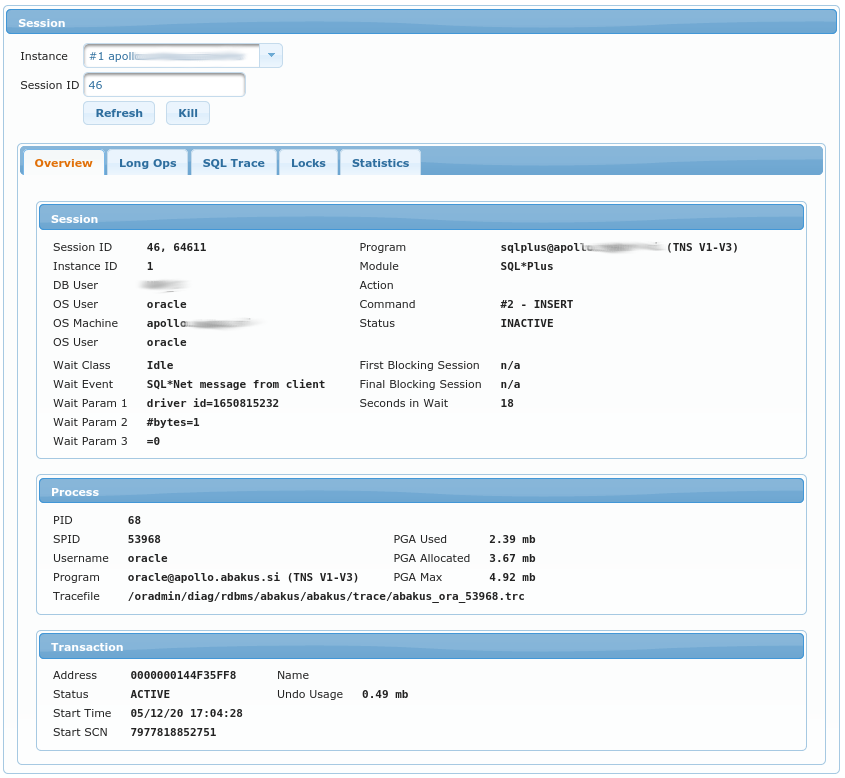Select Process Program oracle@apollo.abakus.si value
Screen dimensions: 845x778
coord(243,578)
